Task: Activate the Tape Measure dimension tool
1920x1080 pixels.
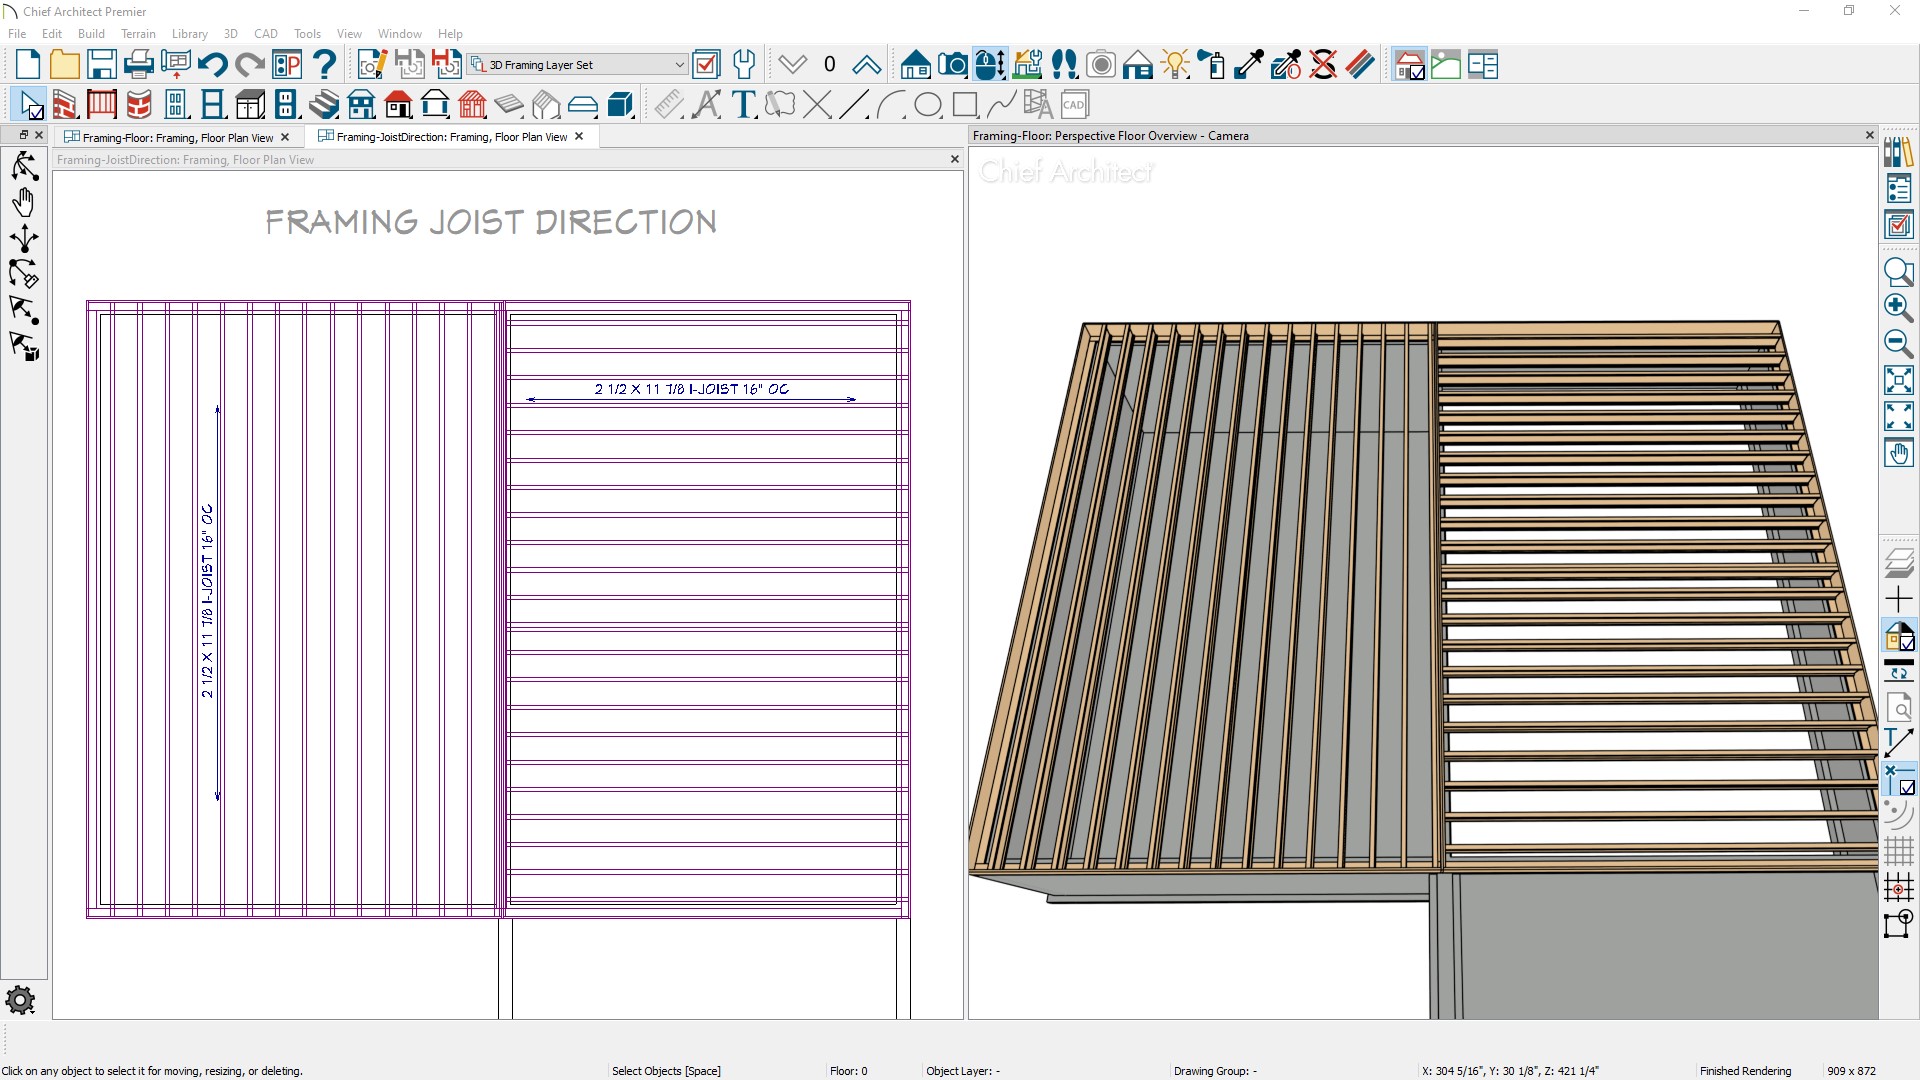Action: coord(668,104)
